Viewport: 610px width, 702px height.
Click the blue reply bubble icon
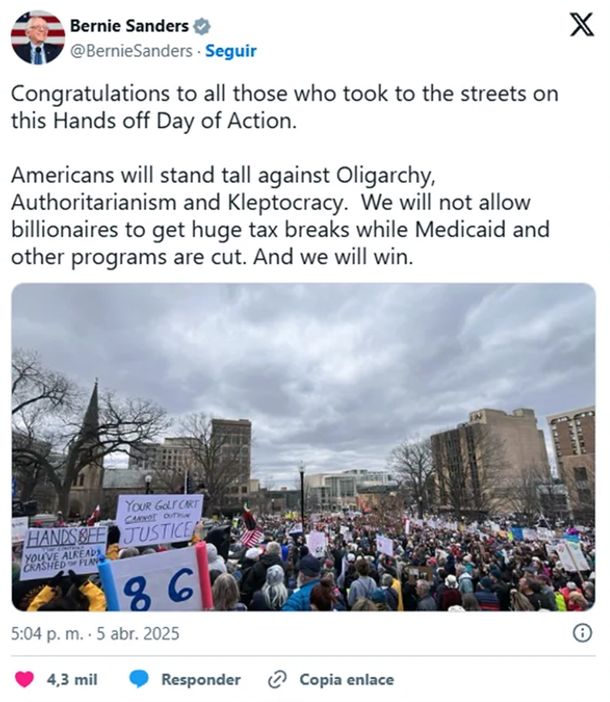tap(139, 679)
